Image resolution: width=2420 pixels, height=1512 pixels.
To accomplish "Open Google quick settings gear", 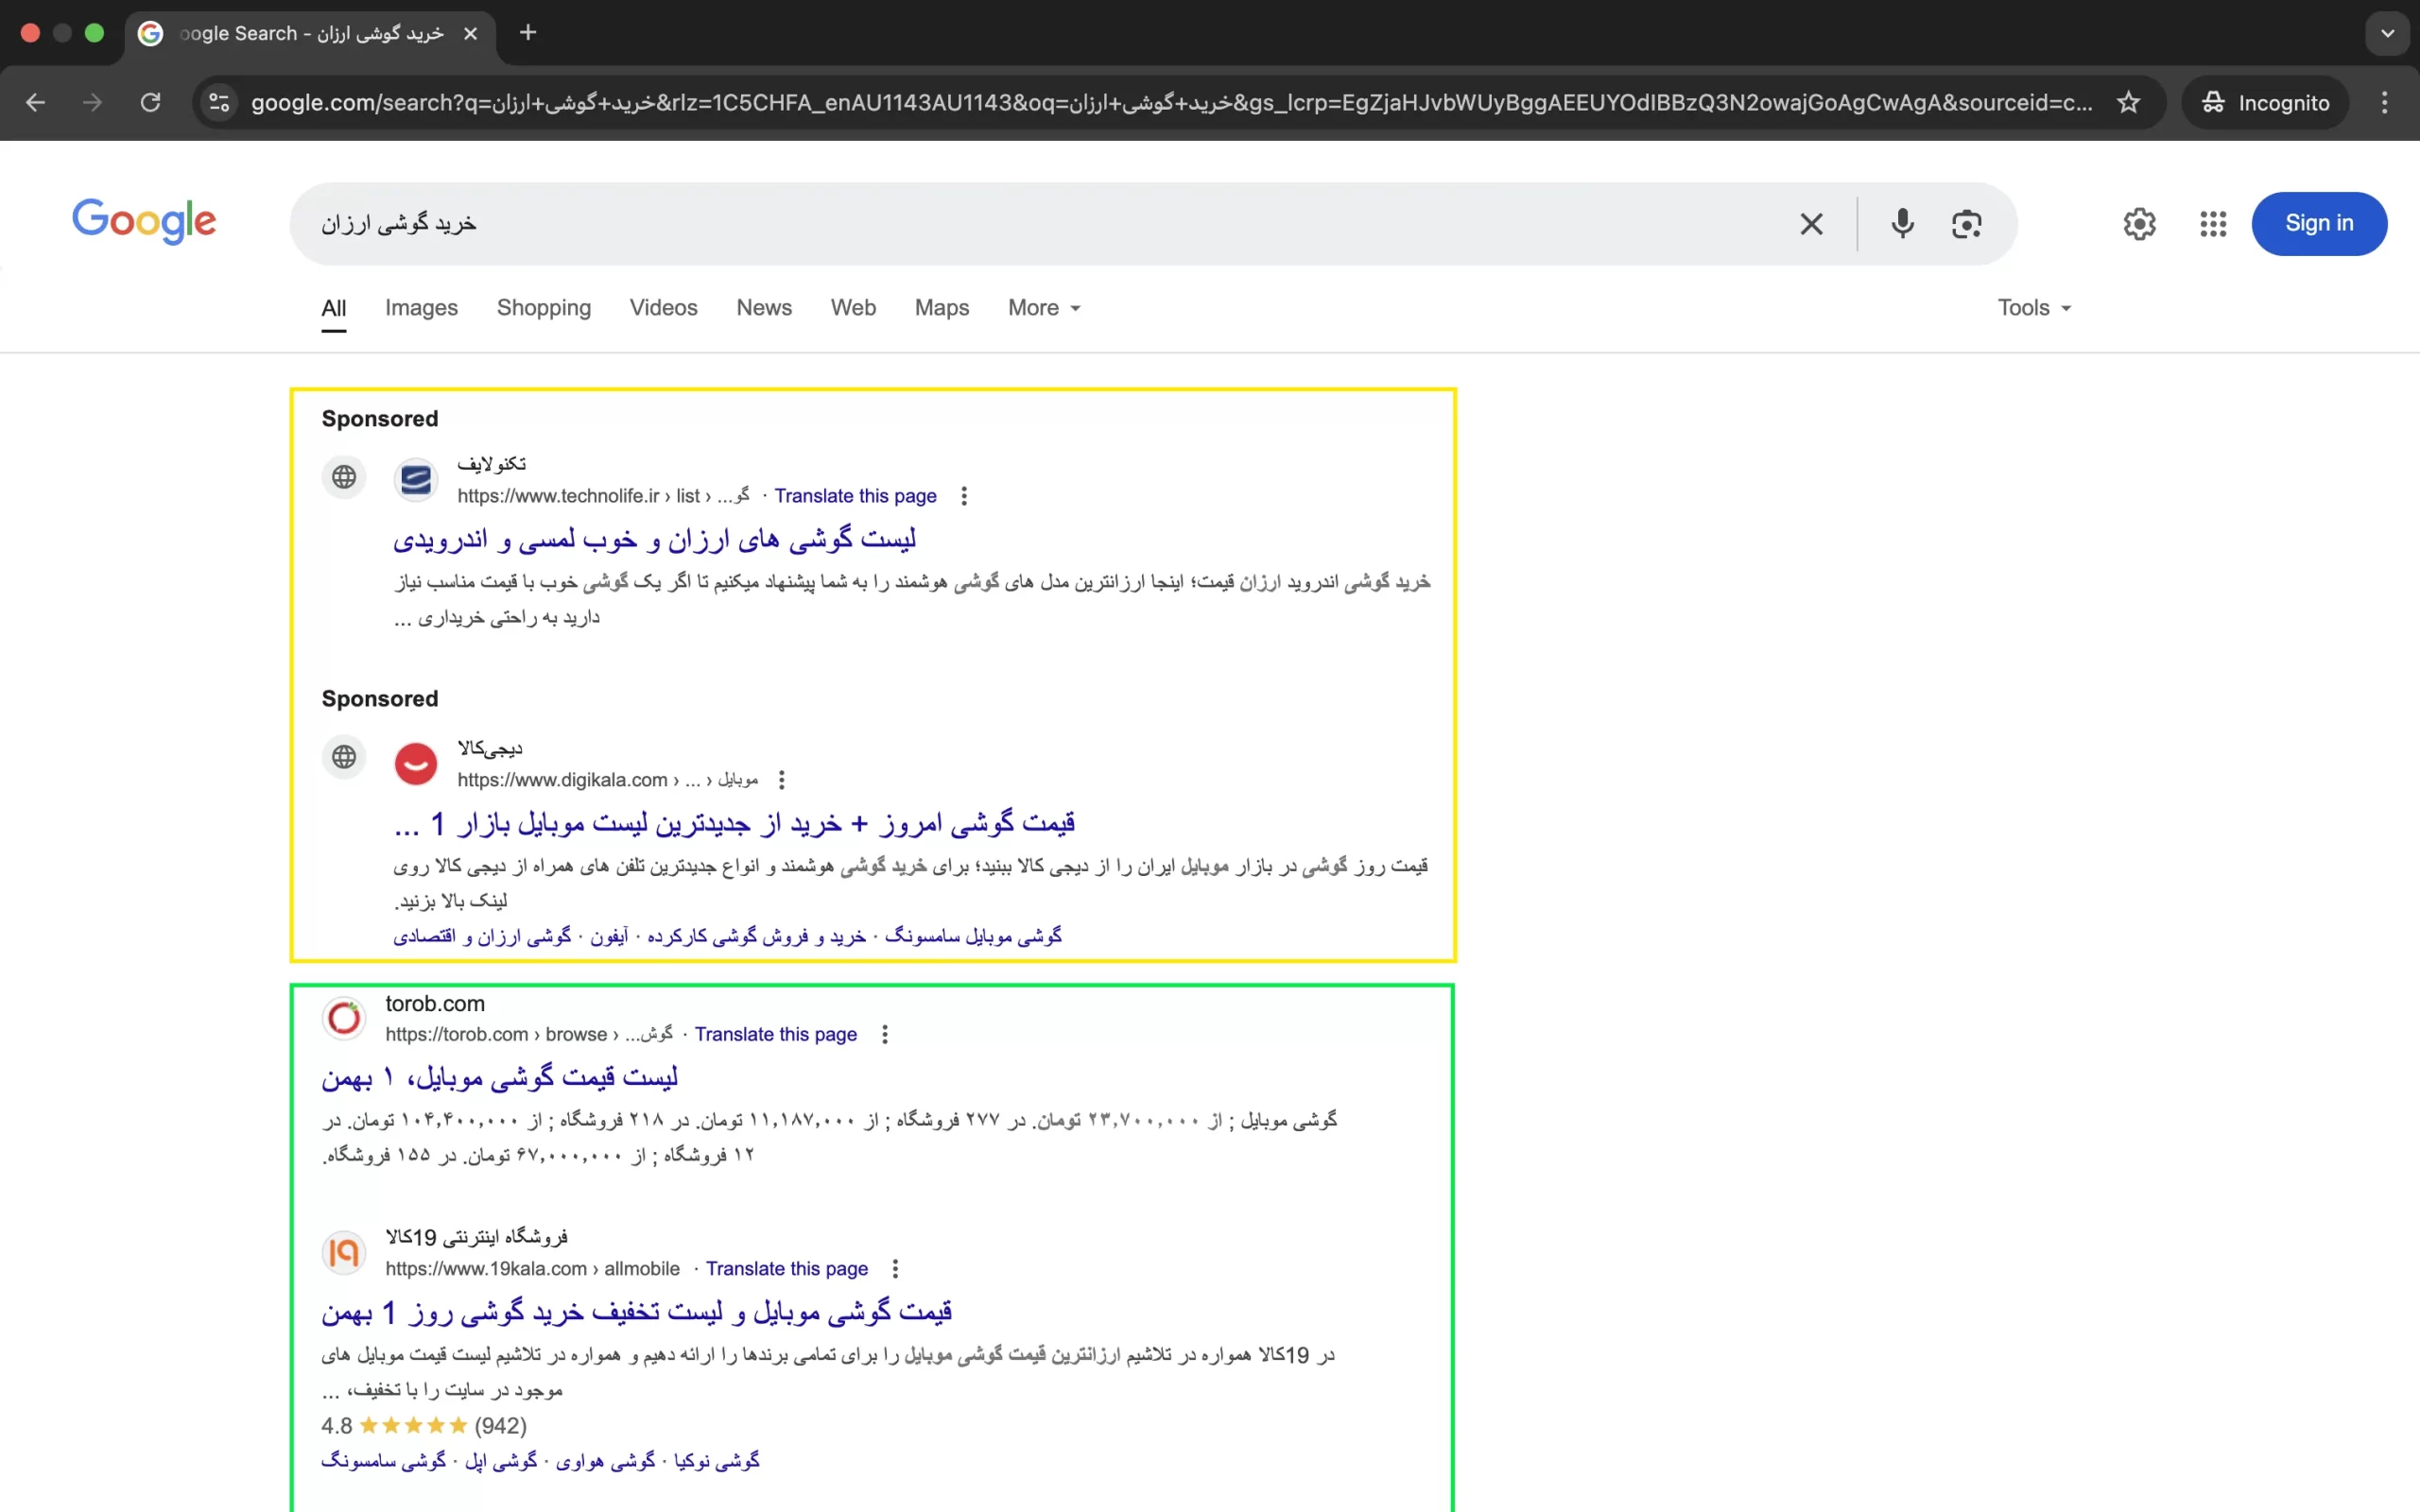I will click(2139, 224).
